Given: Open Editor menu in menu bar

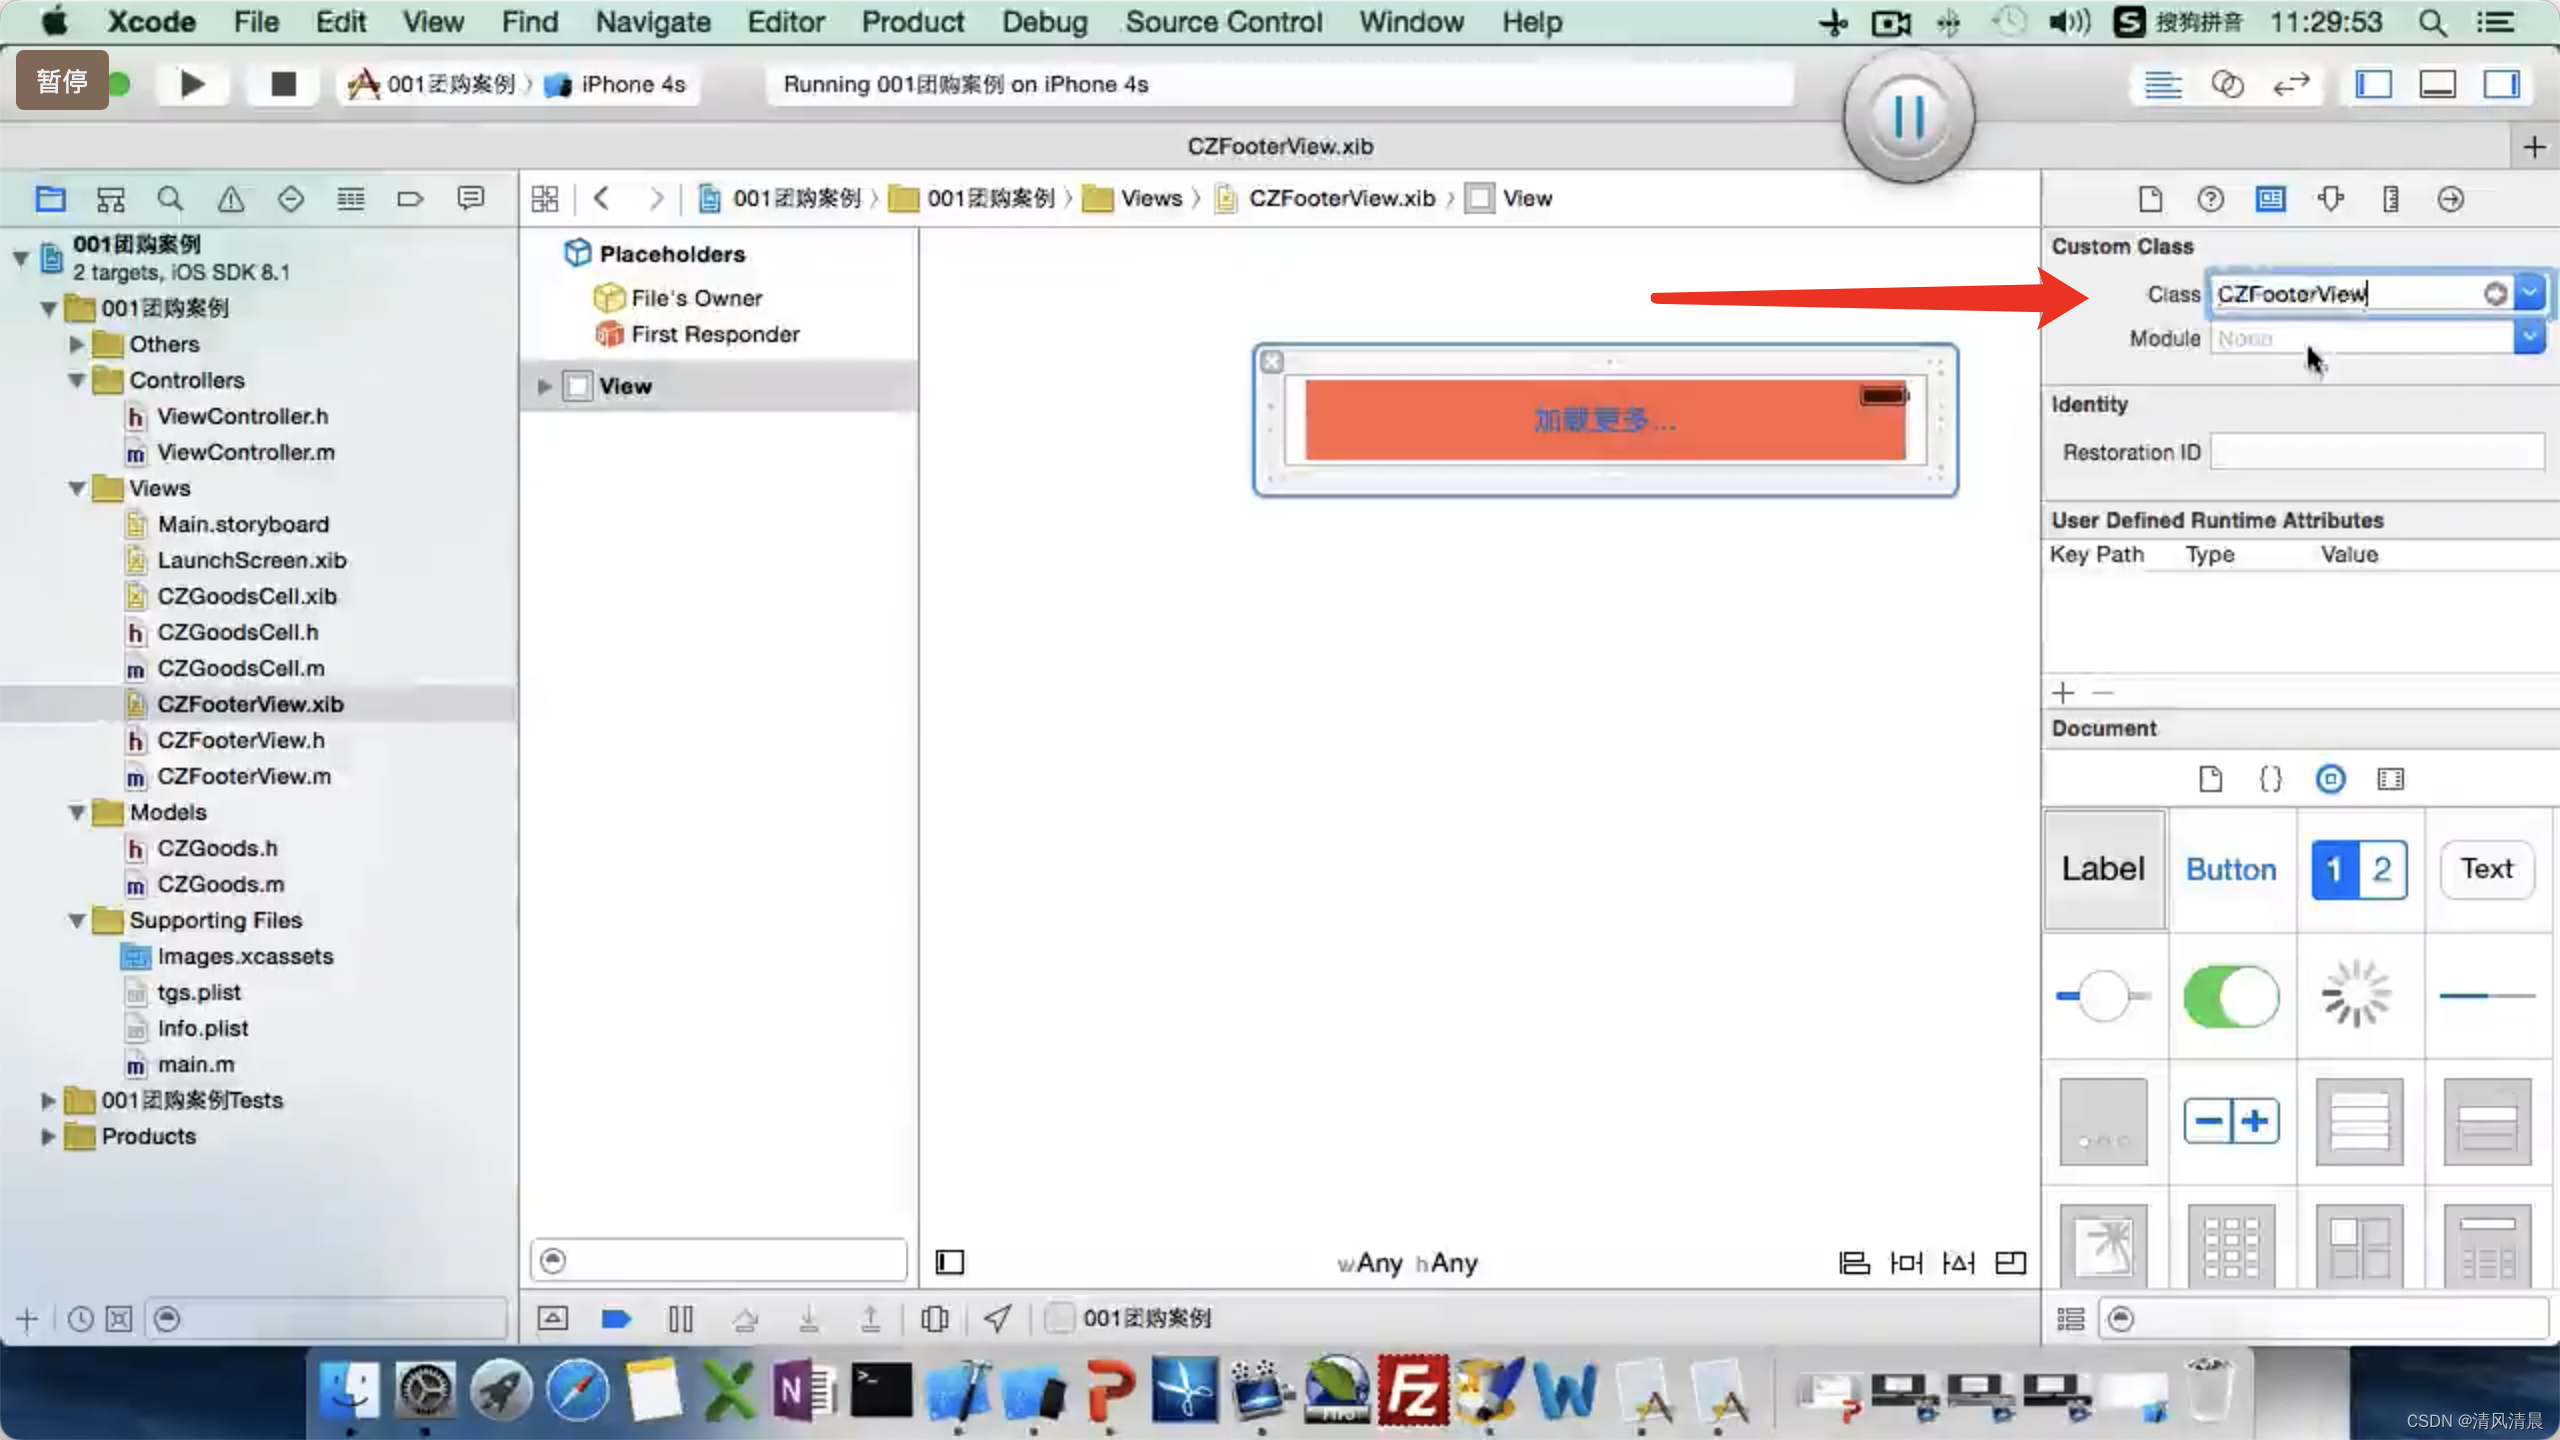Looking at the screenshot, I should [784, 21].
